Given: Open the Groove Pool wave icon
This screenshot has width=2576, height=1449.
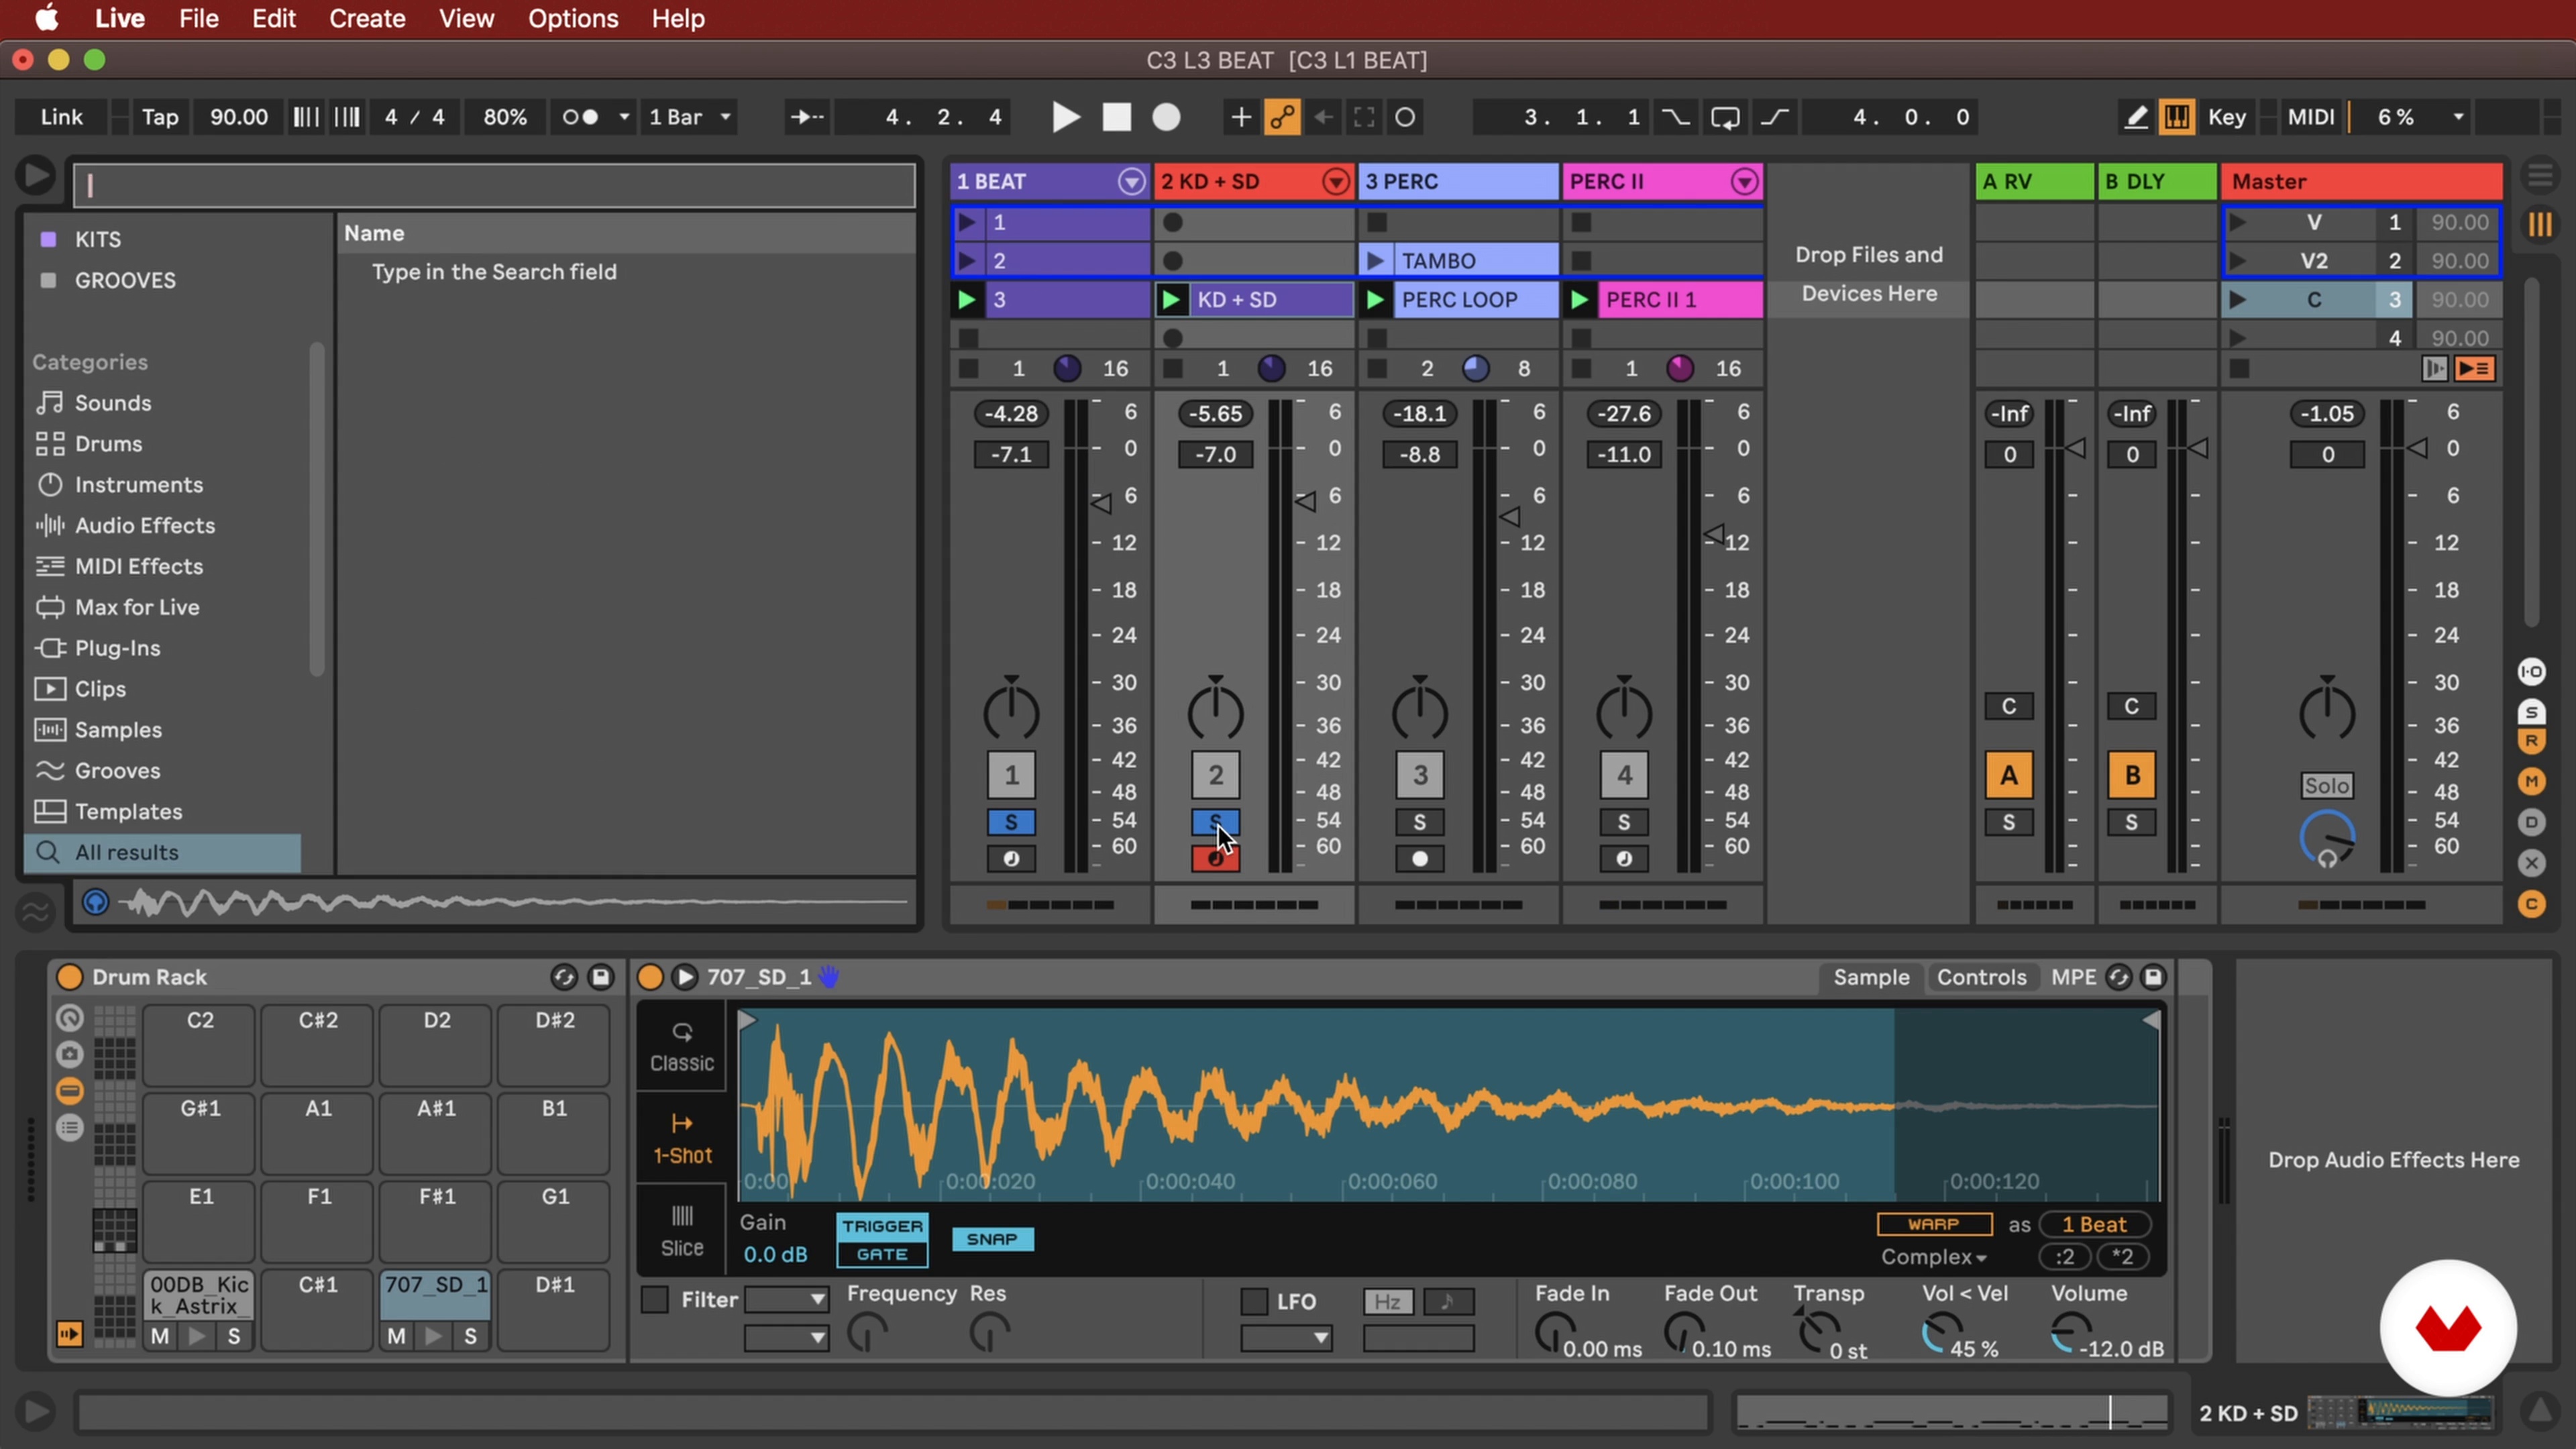Looking at the screenshot, I should coord(35,911).
